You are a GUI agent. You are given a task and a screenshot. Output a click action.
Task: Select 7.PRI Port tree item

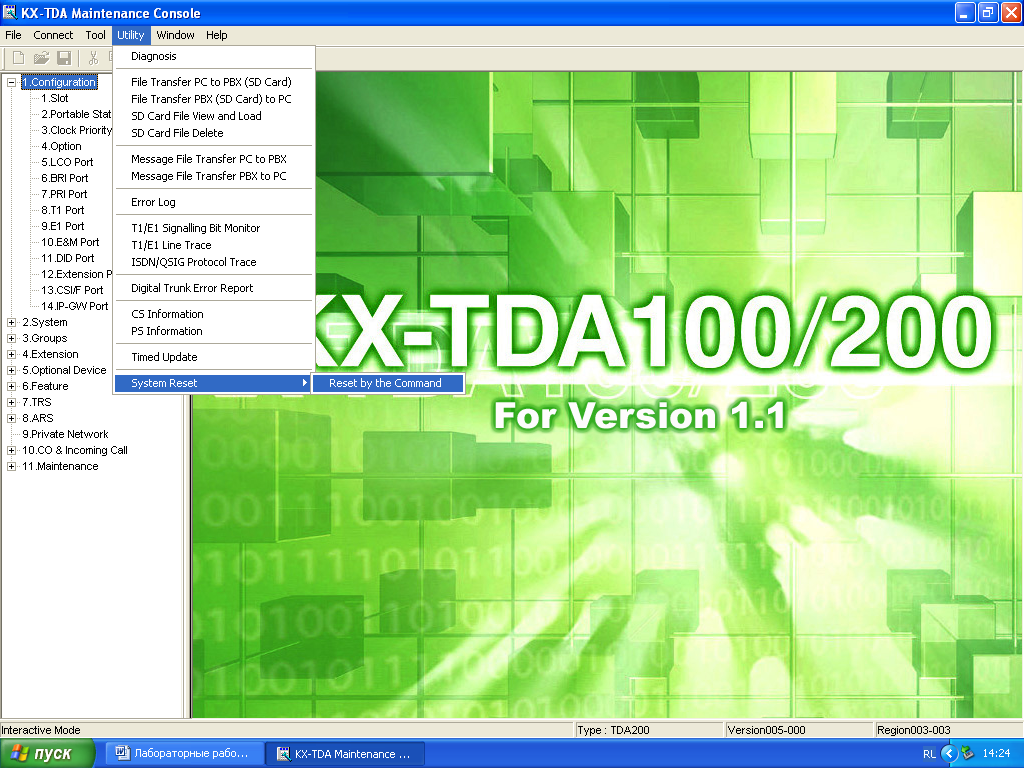64,195
